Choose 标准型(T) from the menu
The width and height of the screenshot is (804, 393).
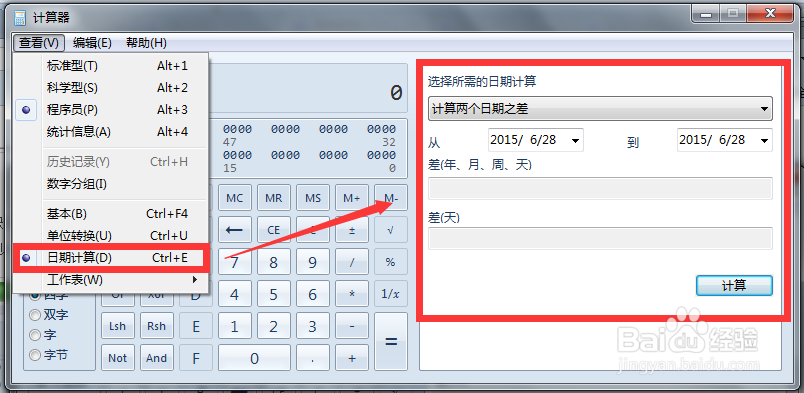tap(110, 66)
